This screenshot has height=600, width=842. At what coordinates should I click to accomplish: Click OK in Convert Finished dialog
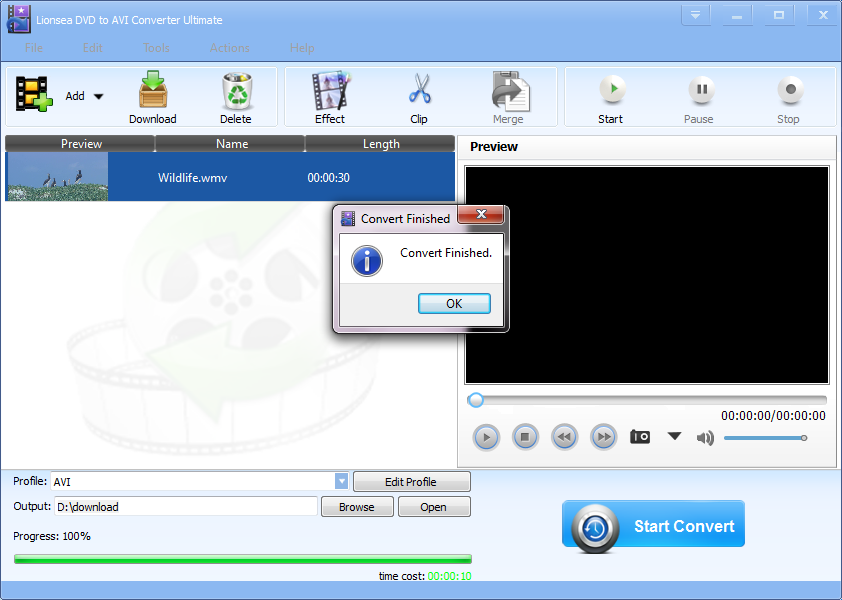pyautogui.click(x=454, y=303)
